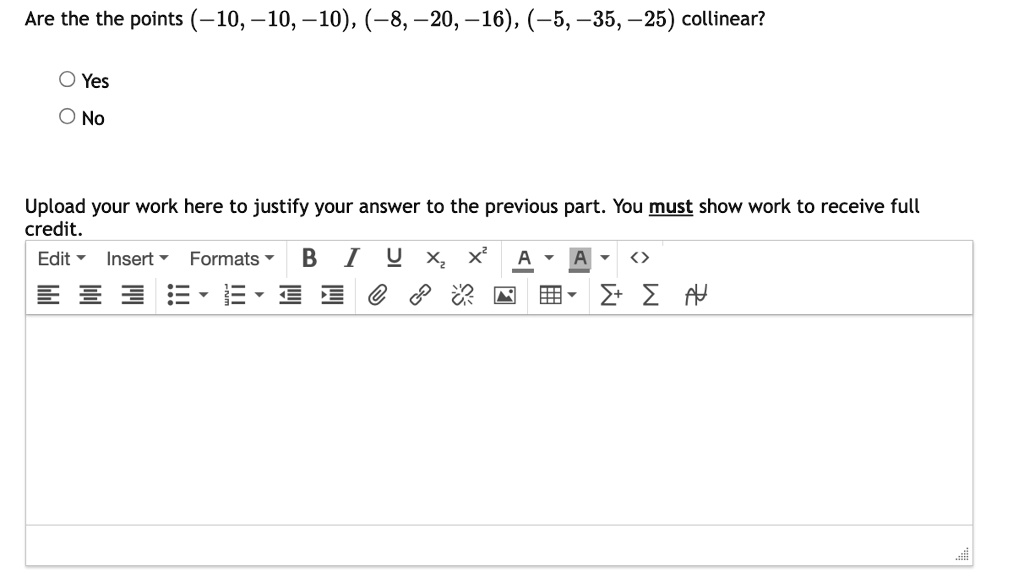Insert an image using picture icon
1024x588 pixels.
[505, 295]
